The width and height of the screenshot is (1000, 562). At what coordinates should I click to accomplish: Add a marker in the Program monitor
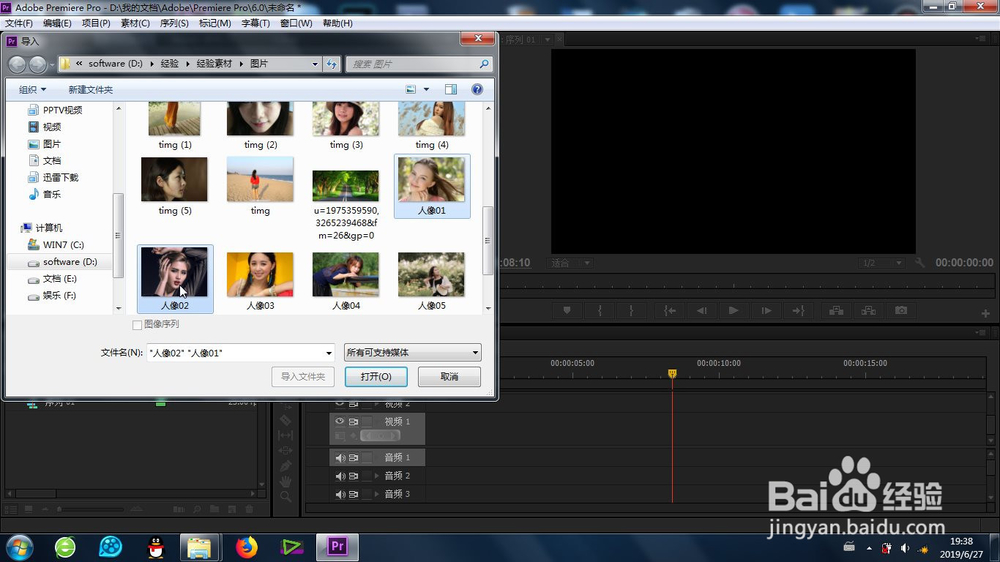[566, 311]
